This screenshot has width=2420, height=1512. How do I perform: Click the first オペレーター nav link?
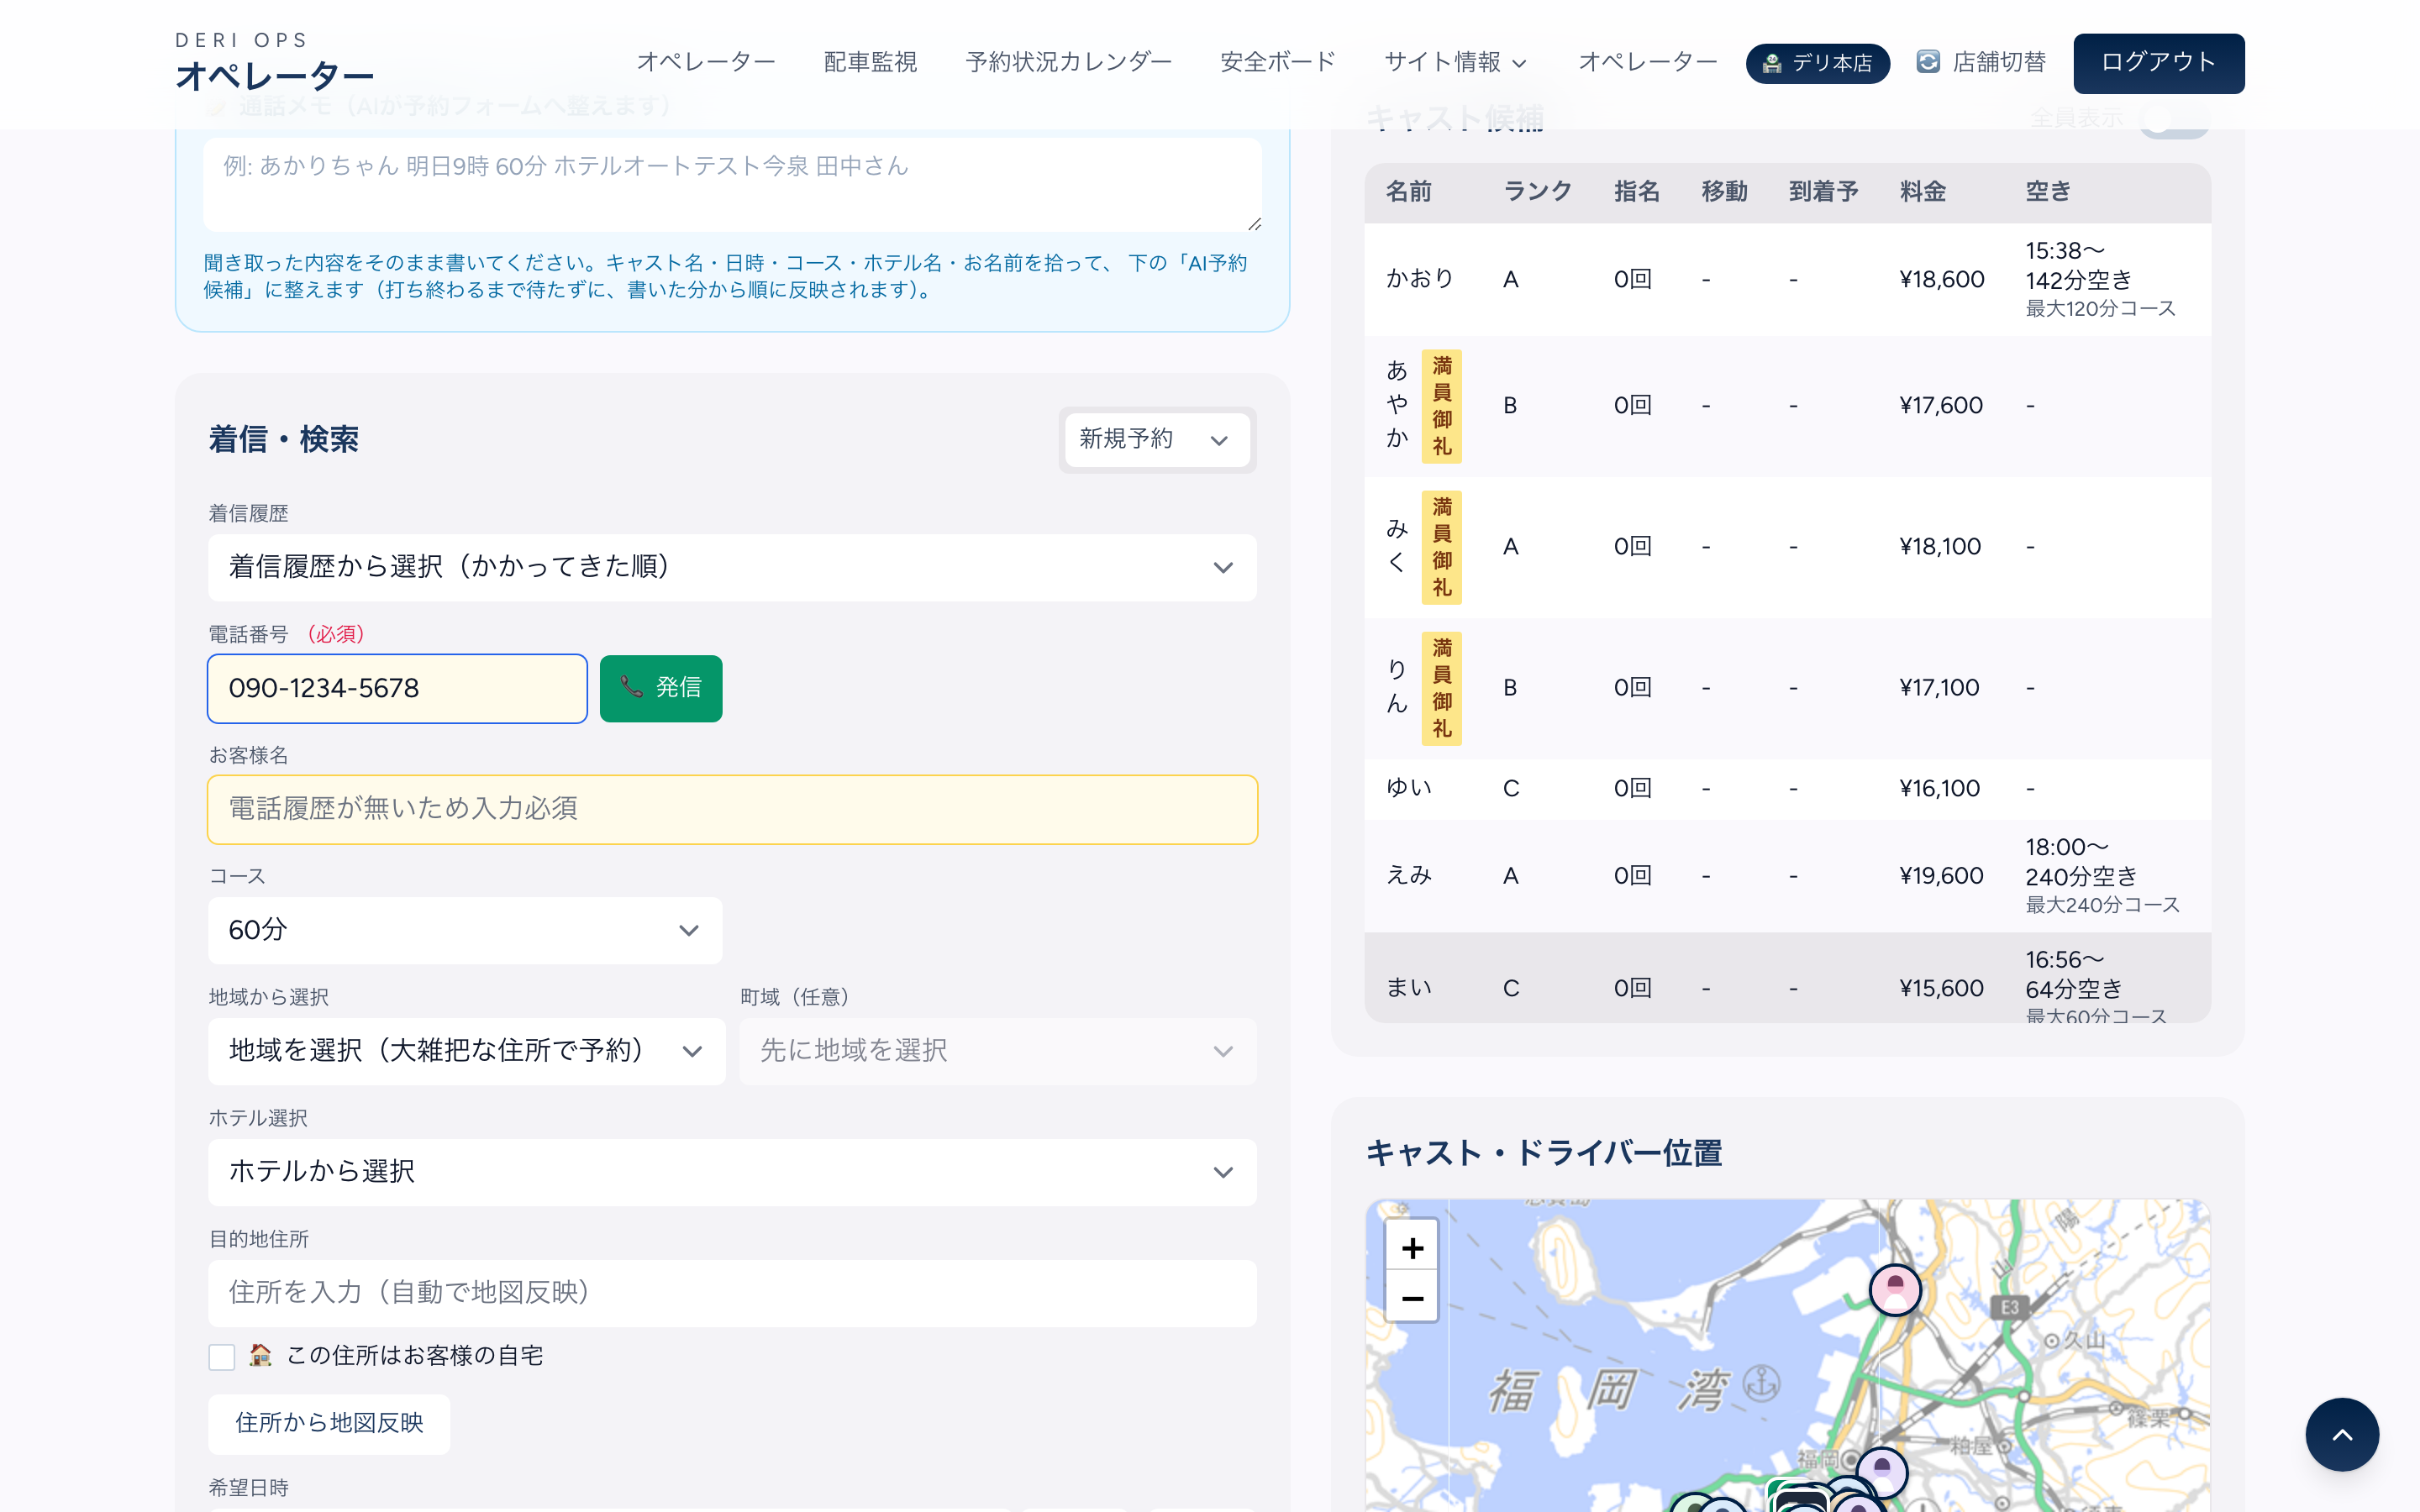(x=706, y=62)
